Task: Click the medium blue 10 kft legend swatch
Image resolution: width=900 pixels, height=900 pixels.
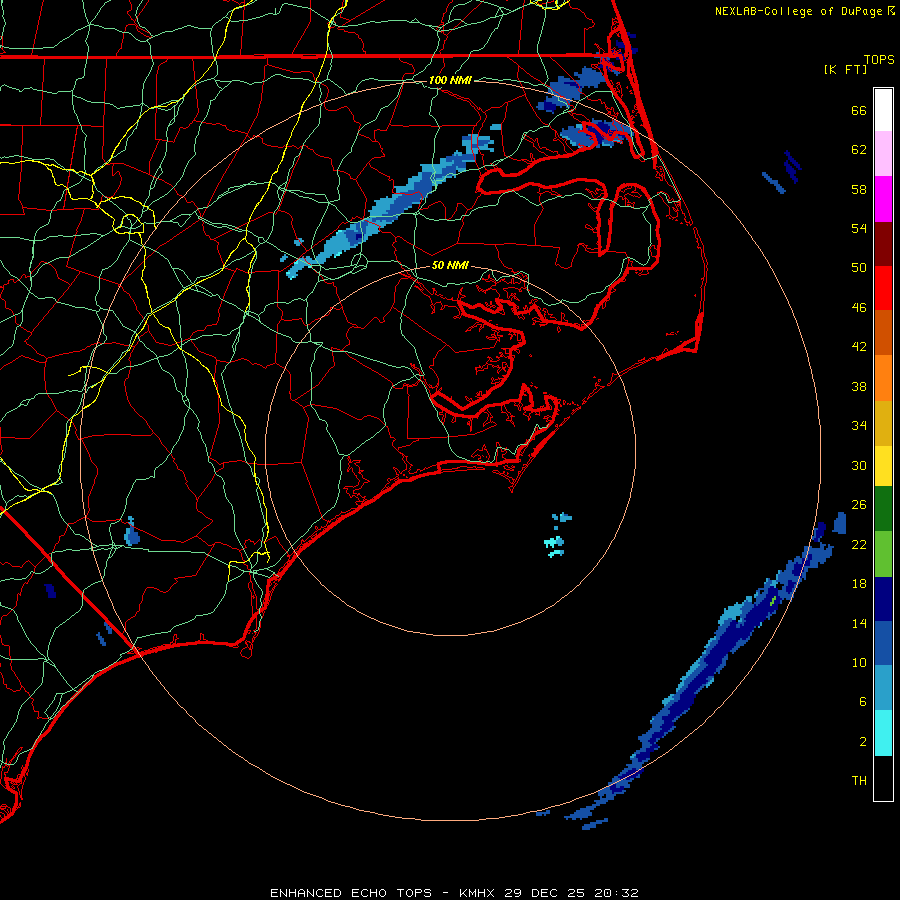Action: (883, 643)
